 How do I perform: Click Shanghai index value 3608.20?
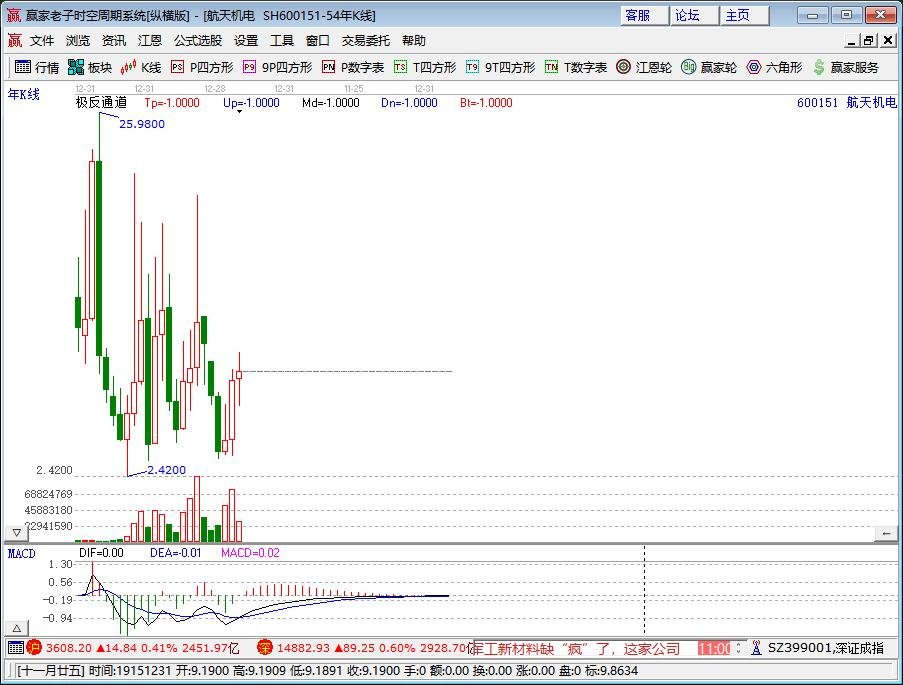(69, 648)
